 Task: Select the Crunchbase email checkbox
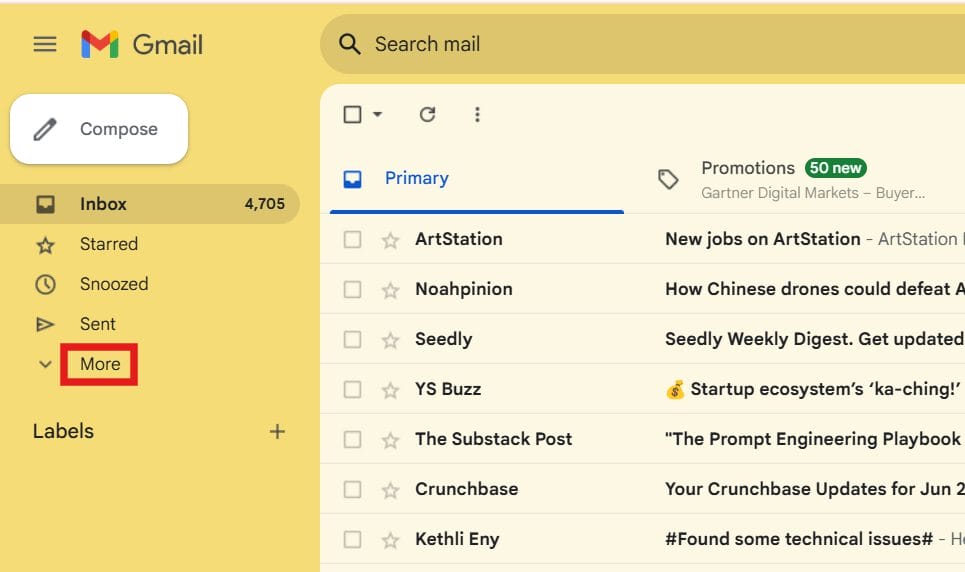click(x=352, y=489)
